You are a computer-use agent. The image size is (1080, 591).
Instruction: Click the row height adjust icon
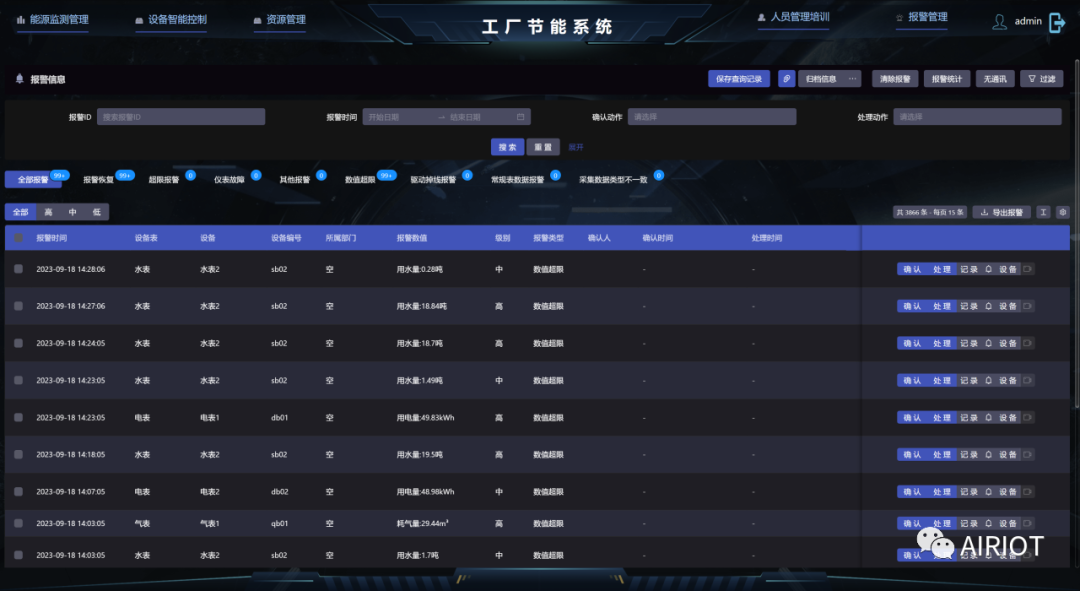pos(1043,212)
